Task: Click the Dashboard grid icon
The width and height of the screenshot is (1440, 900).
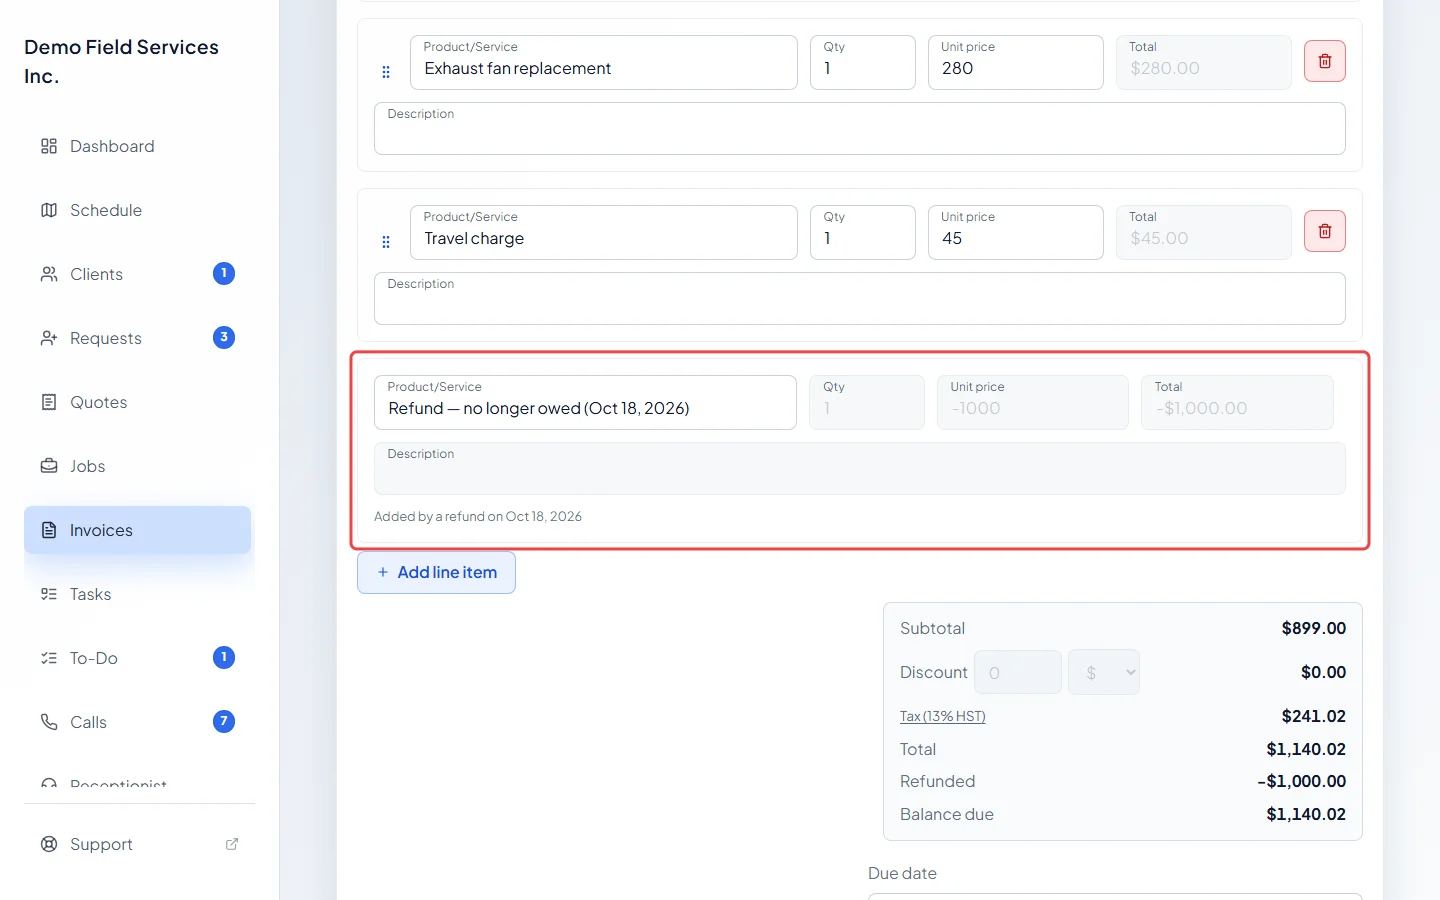Action: (x=49, y=146)
